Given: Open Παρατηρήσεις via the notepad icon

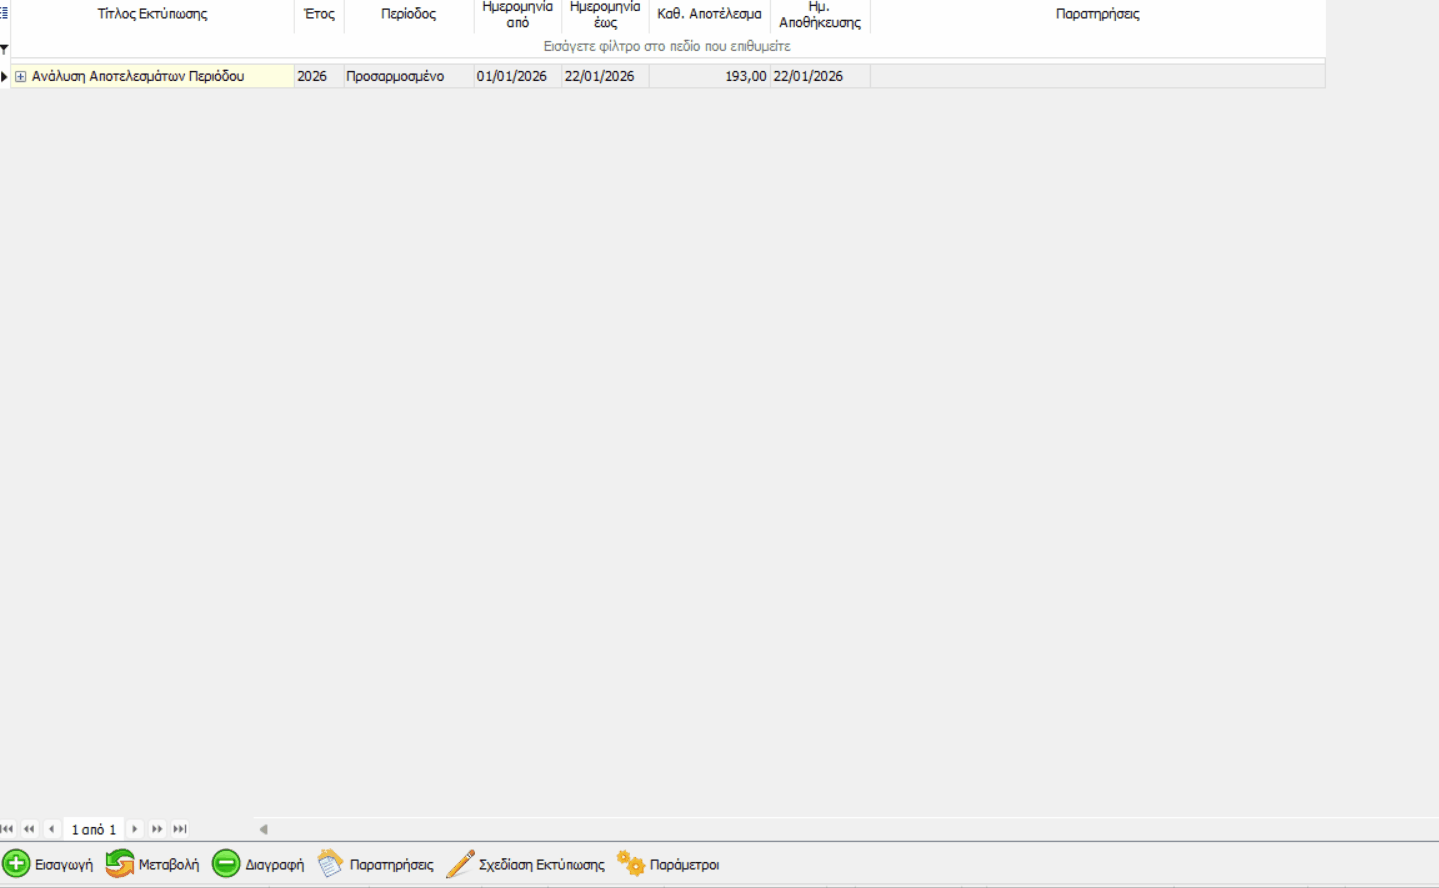Looking at the screenshot, I should point(330,864).
